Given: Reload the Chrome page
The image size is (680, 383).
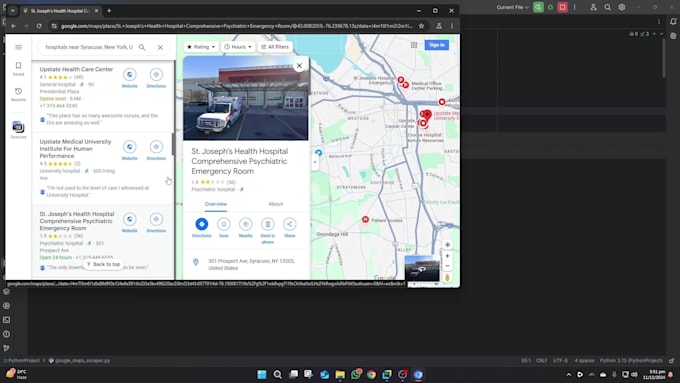Looking at the screenshot, I should pyautogui.click(x=39, y=26).
